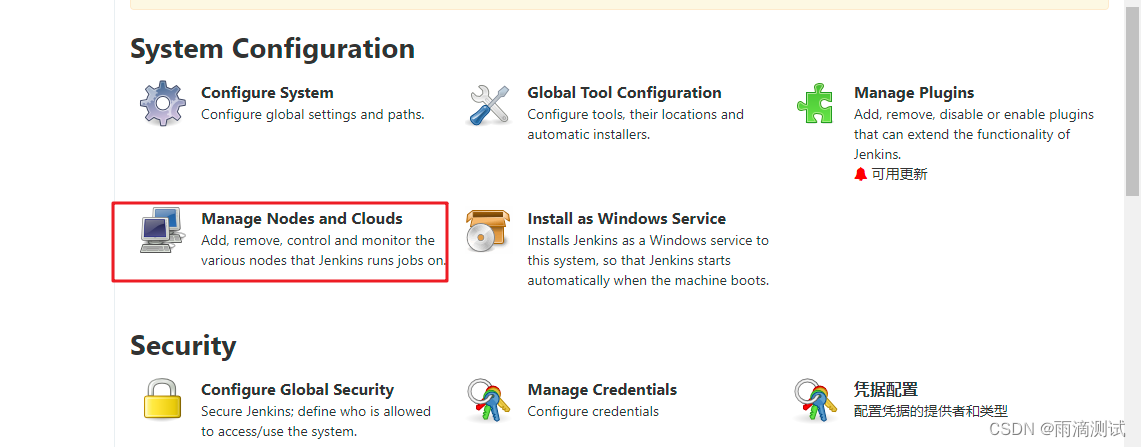Click the Manage Nodes and Clouds computer icon
1141x447 pixels.
(x=161, y=230)
